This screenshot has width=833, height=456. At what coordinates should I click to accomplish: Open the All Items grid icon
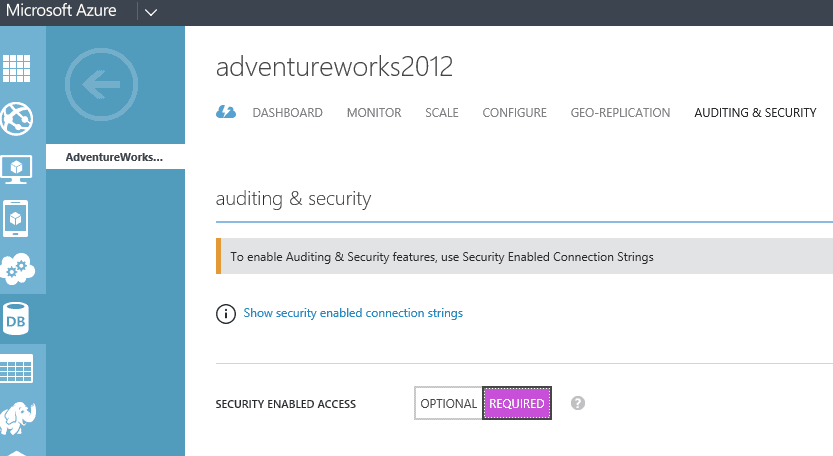pyautogui.click(x=16, y=69)
